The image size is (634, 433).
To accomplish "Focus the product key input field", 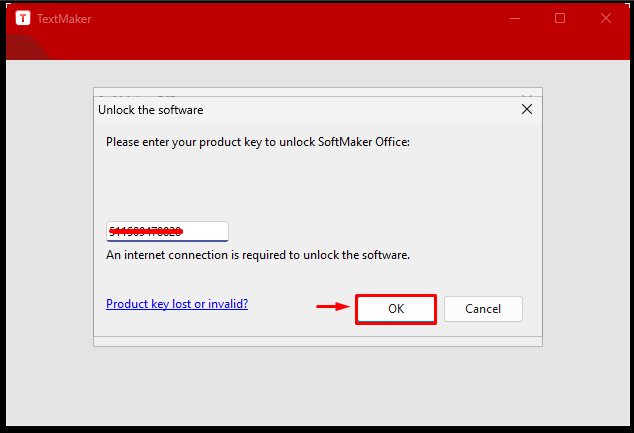I will click(167, 231).
